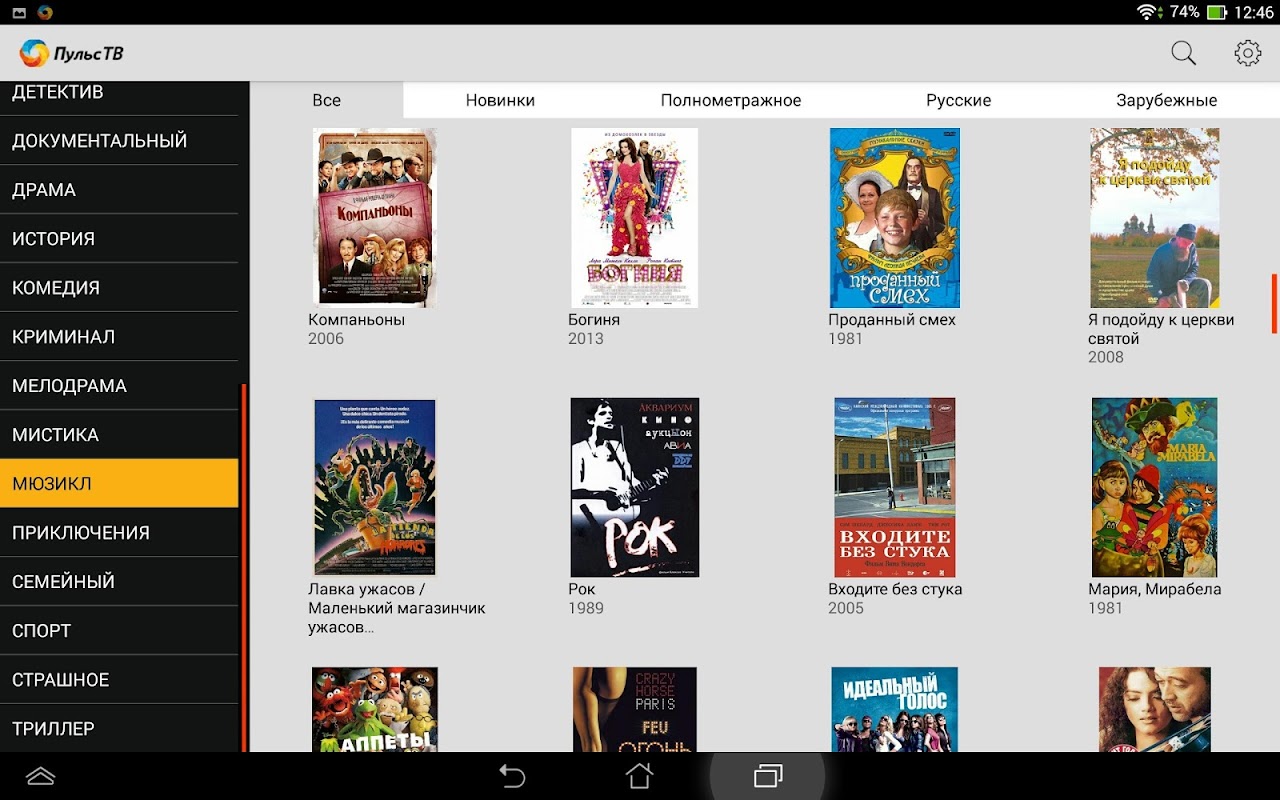
Task: Click the movie grid scrollbar handle
Action: pos(1275,303)
